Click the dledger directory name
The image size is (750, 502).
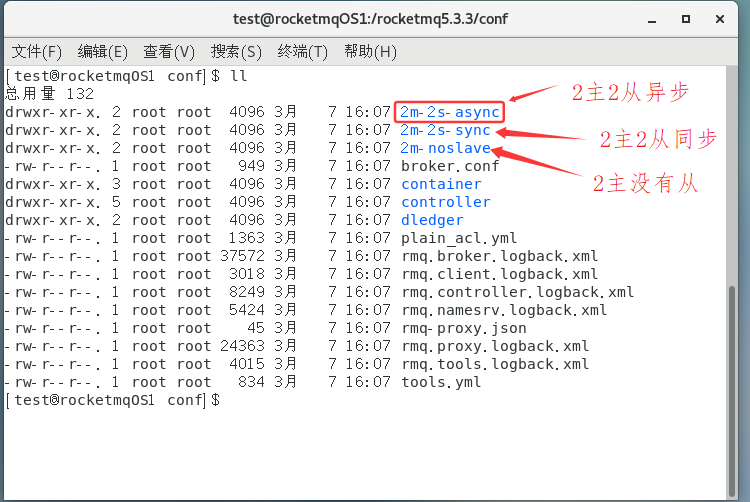(x=432, y=220)
